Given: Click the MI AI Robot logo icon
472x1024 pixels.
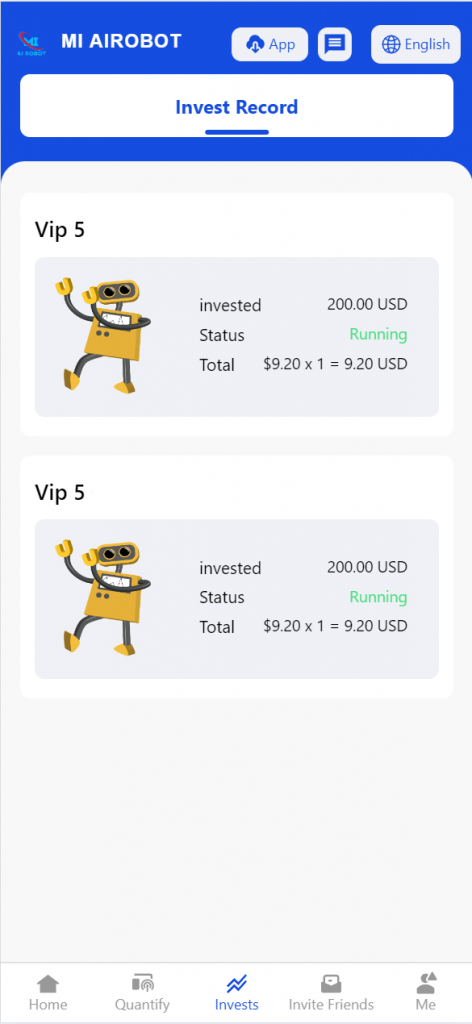Looking at the screenshot, I should click(x=32, y=44).
